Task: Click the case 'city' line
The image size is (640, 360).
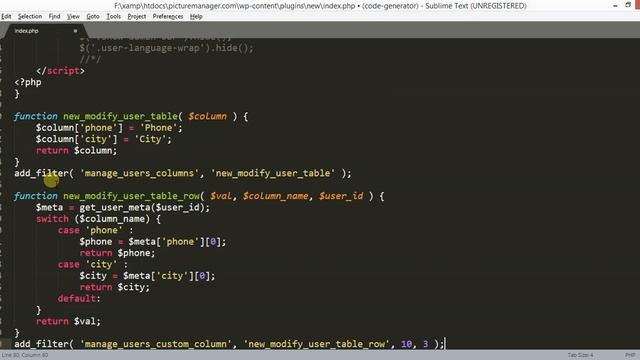Action: pos(93,264)
